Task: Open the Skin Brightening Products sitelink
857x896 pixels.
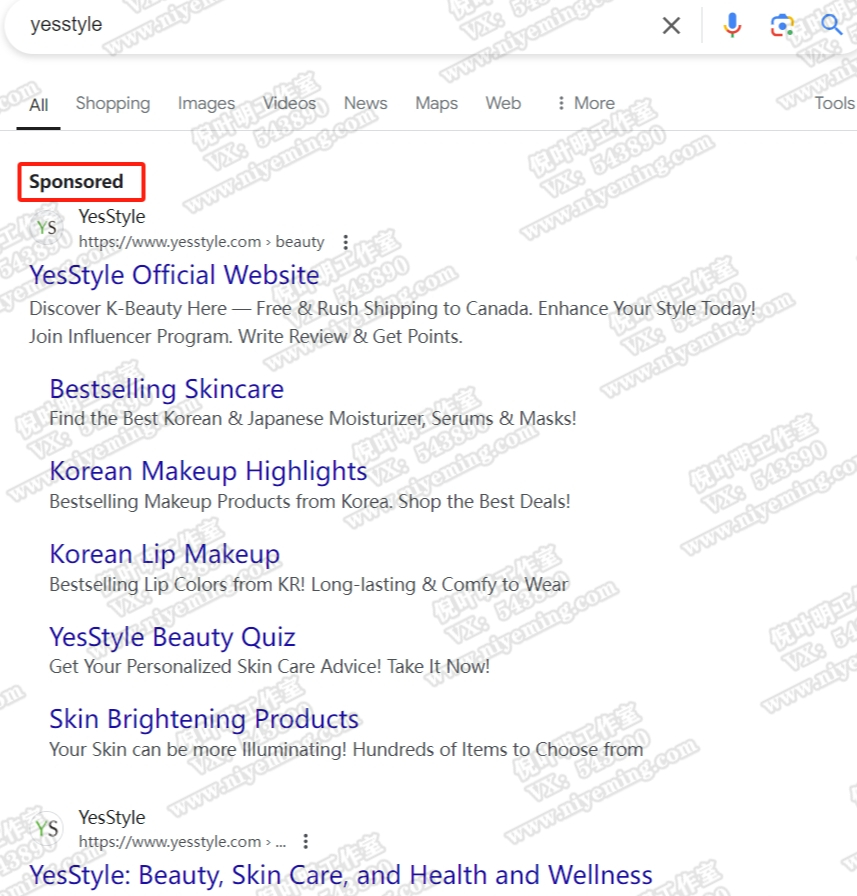Action: pos(204,719)
